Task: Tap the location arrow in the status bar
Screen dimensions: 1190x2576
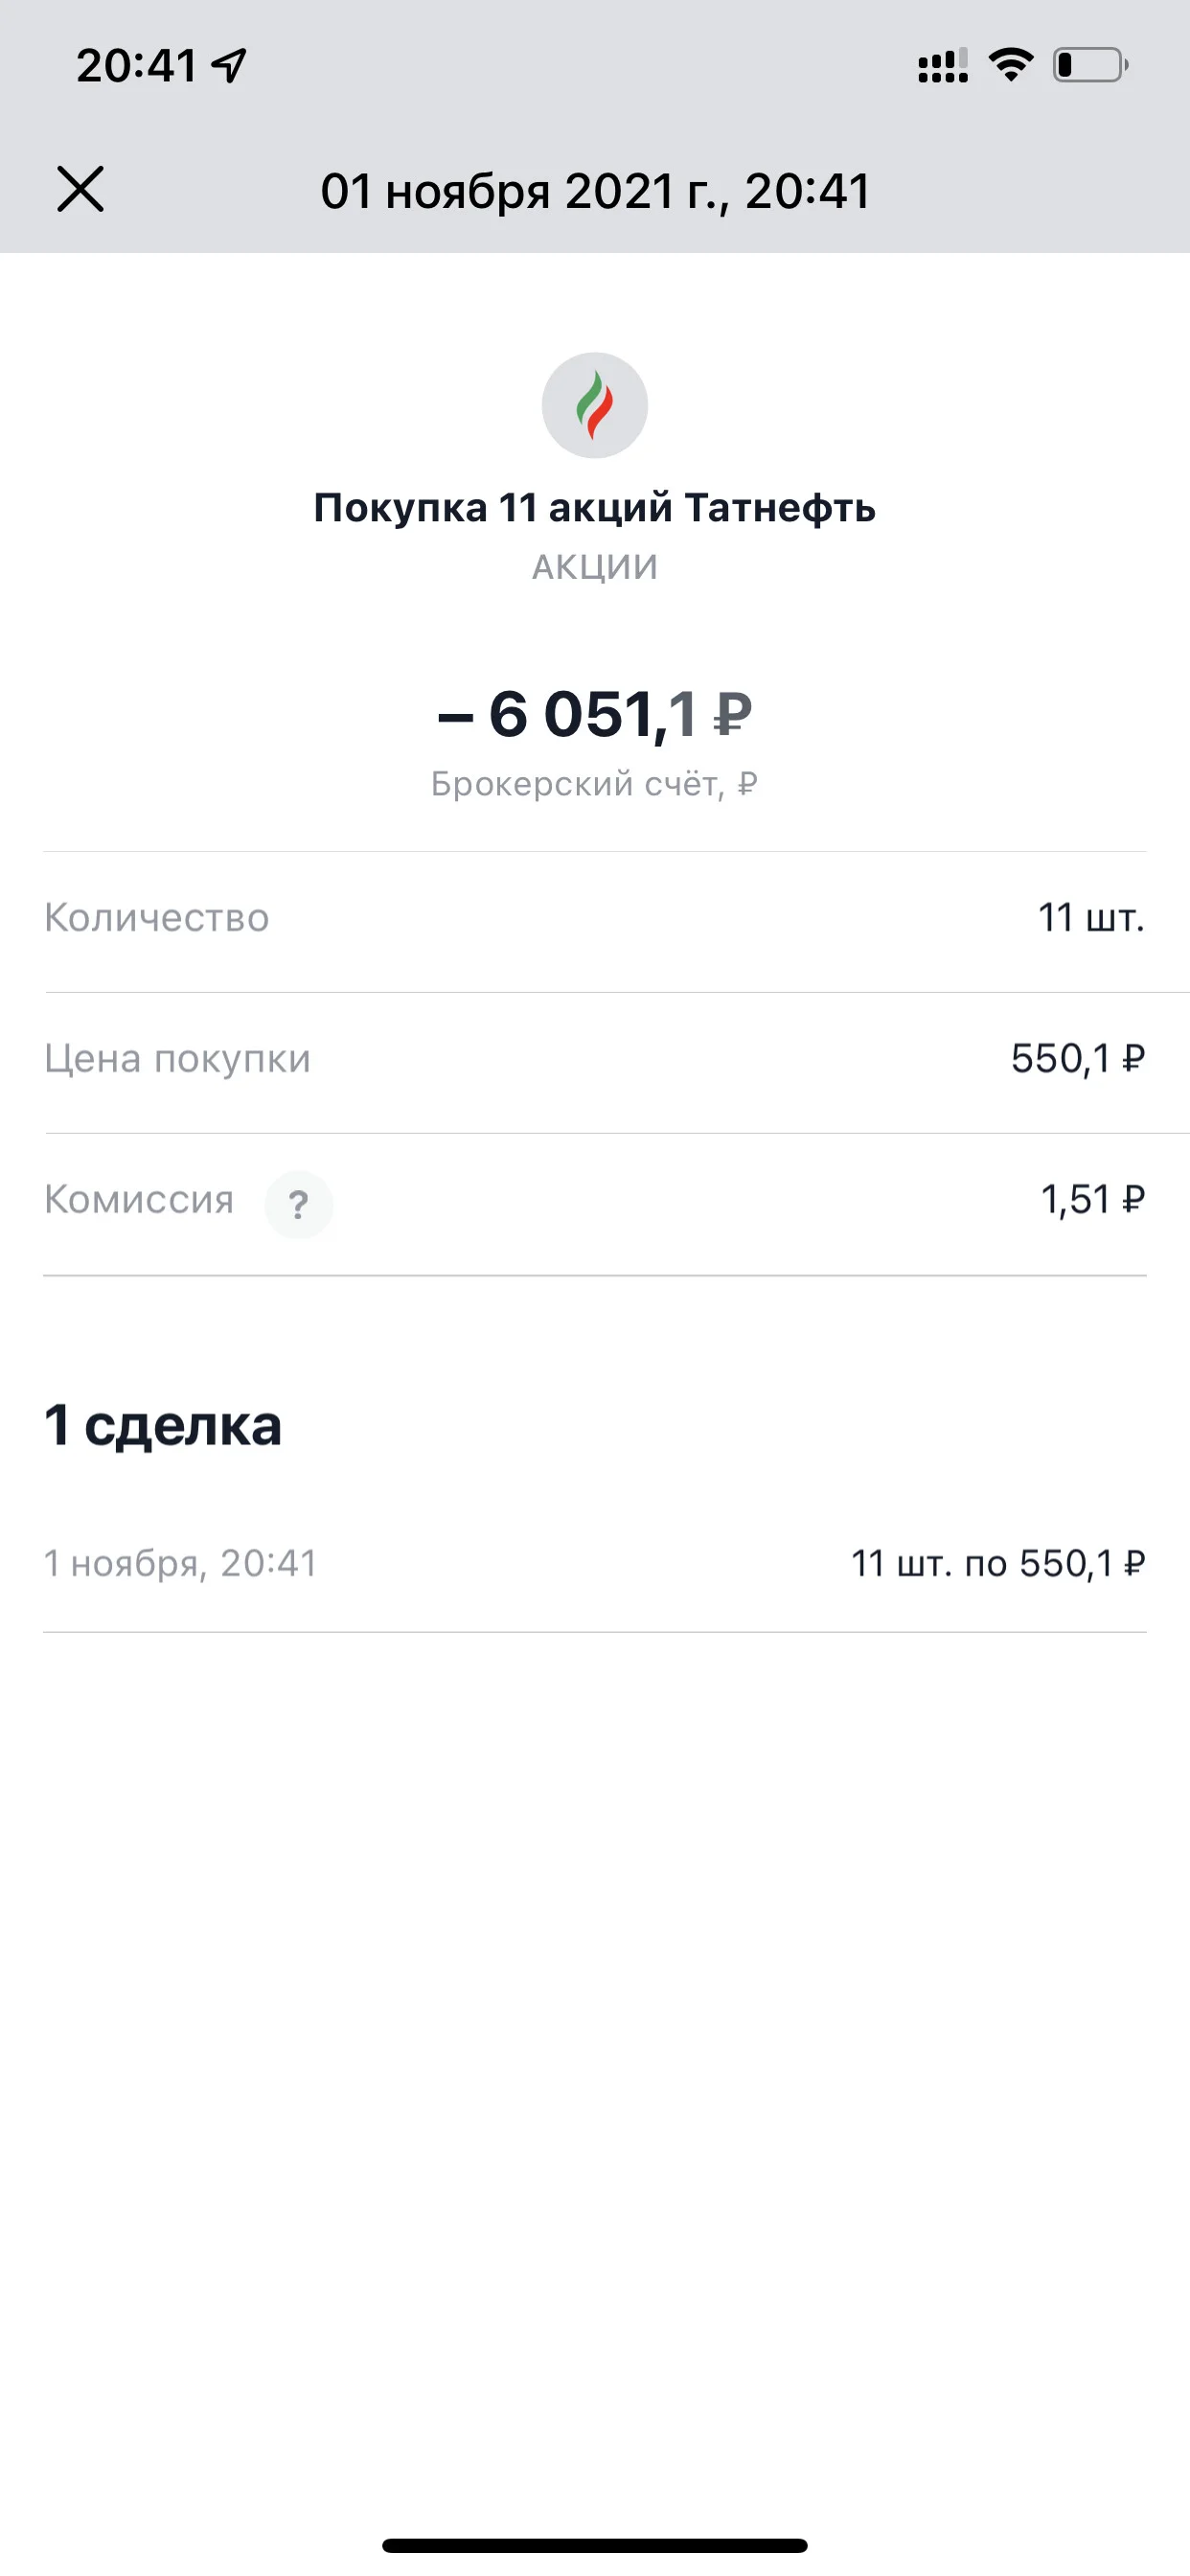Action: 229,66
